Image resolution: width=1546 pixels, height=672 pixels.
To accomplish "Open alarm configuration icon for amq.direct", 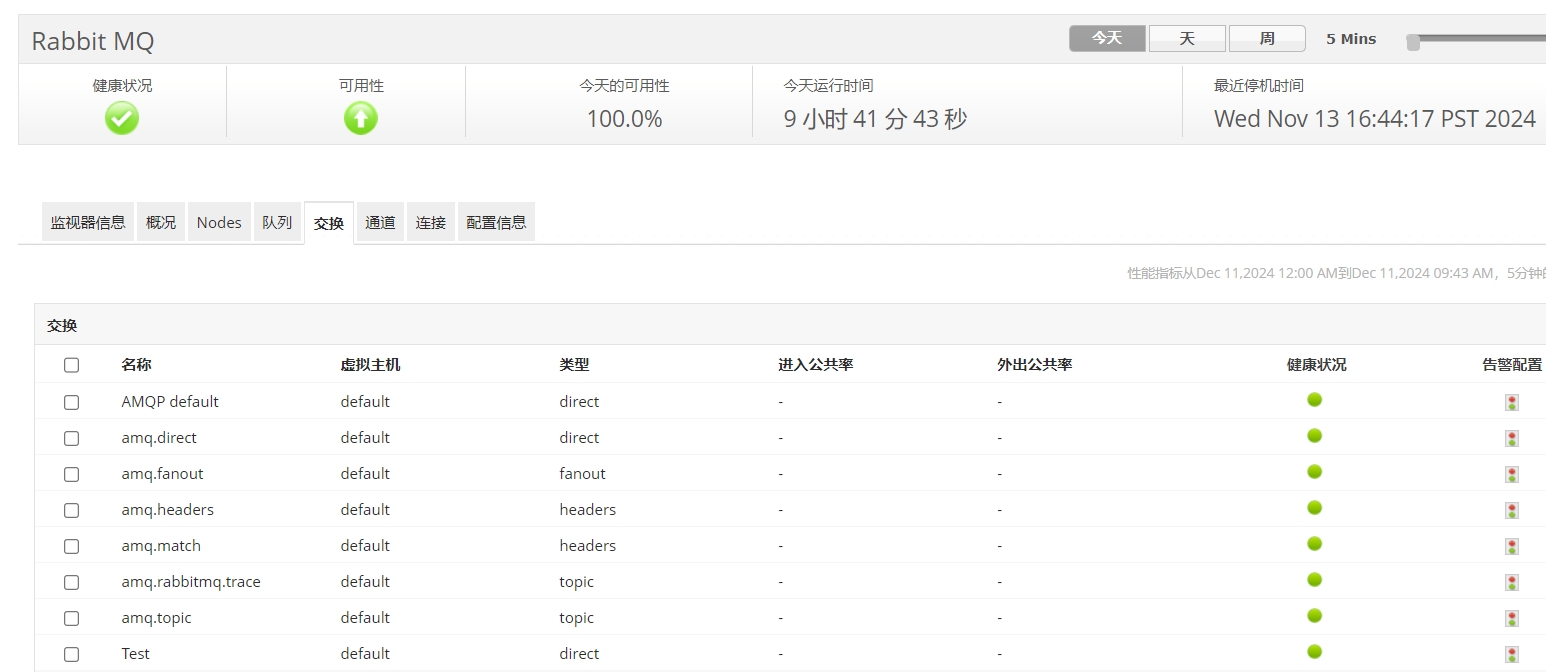I will click(x=1512, y=438).
